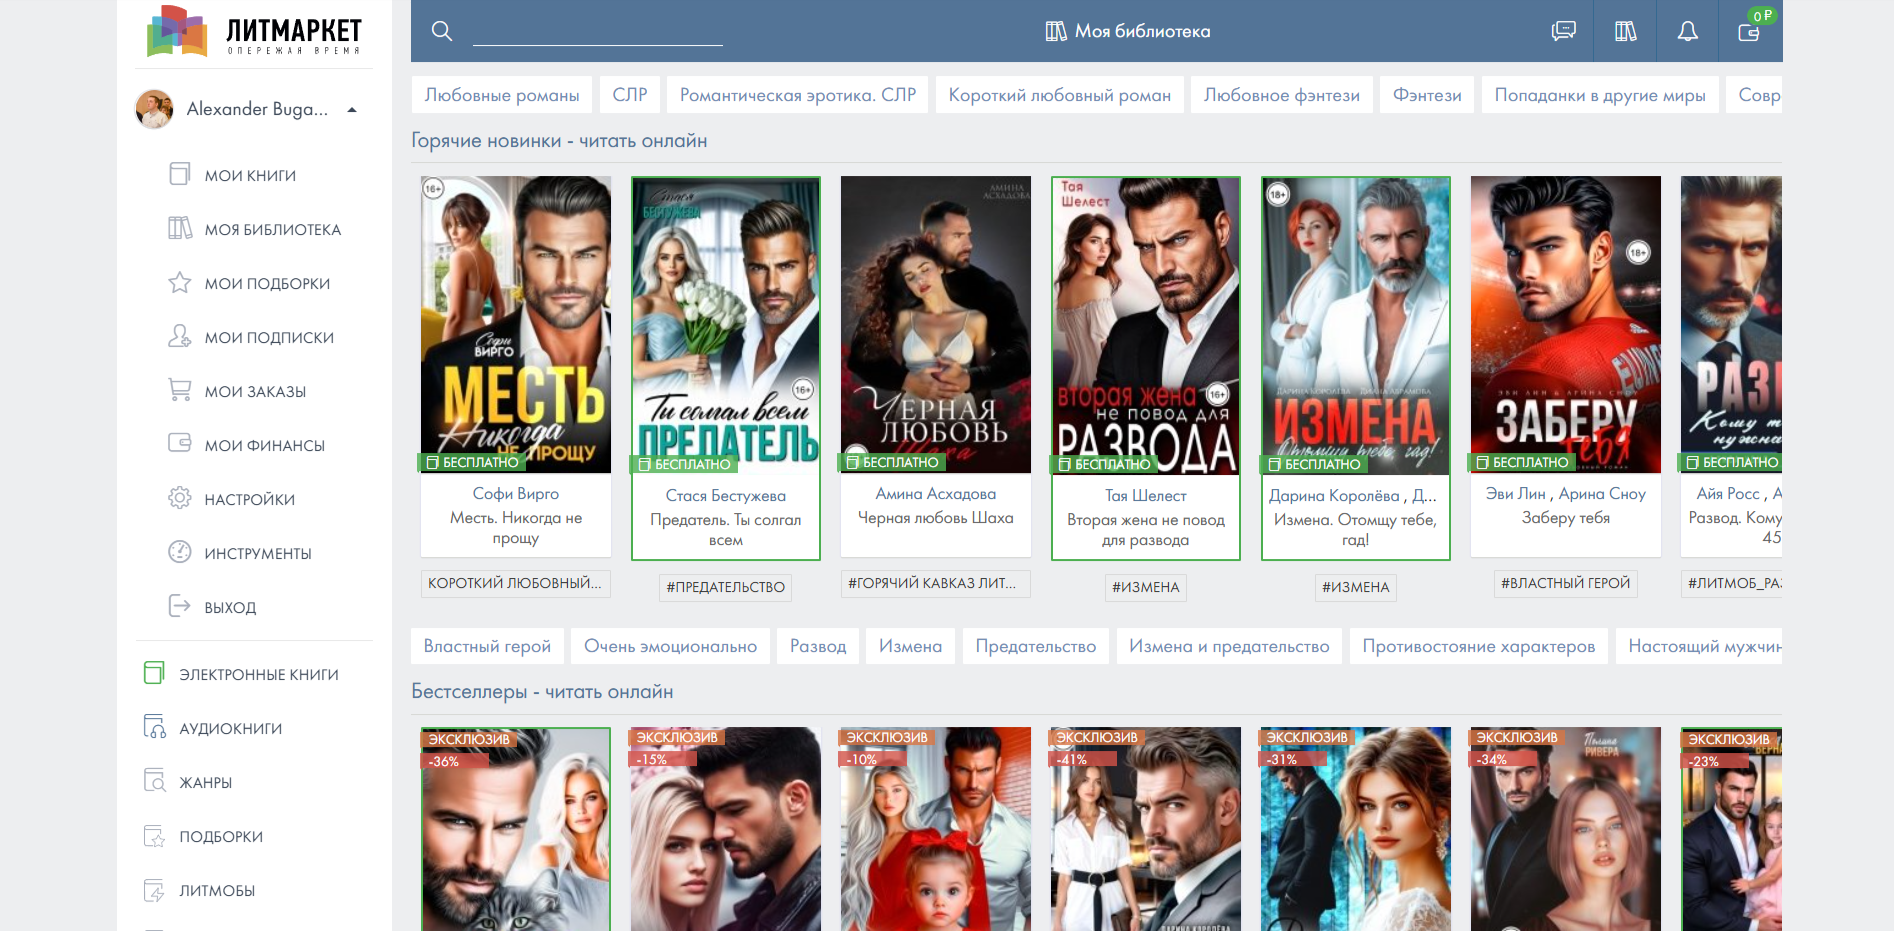Select the Очень эмоционально tag
Image resolution: width=1894 pixels, height=931 pixels.
[671, 646]
